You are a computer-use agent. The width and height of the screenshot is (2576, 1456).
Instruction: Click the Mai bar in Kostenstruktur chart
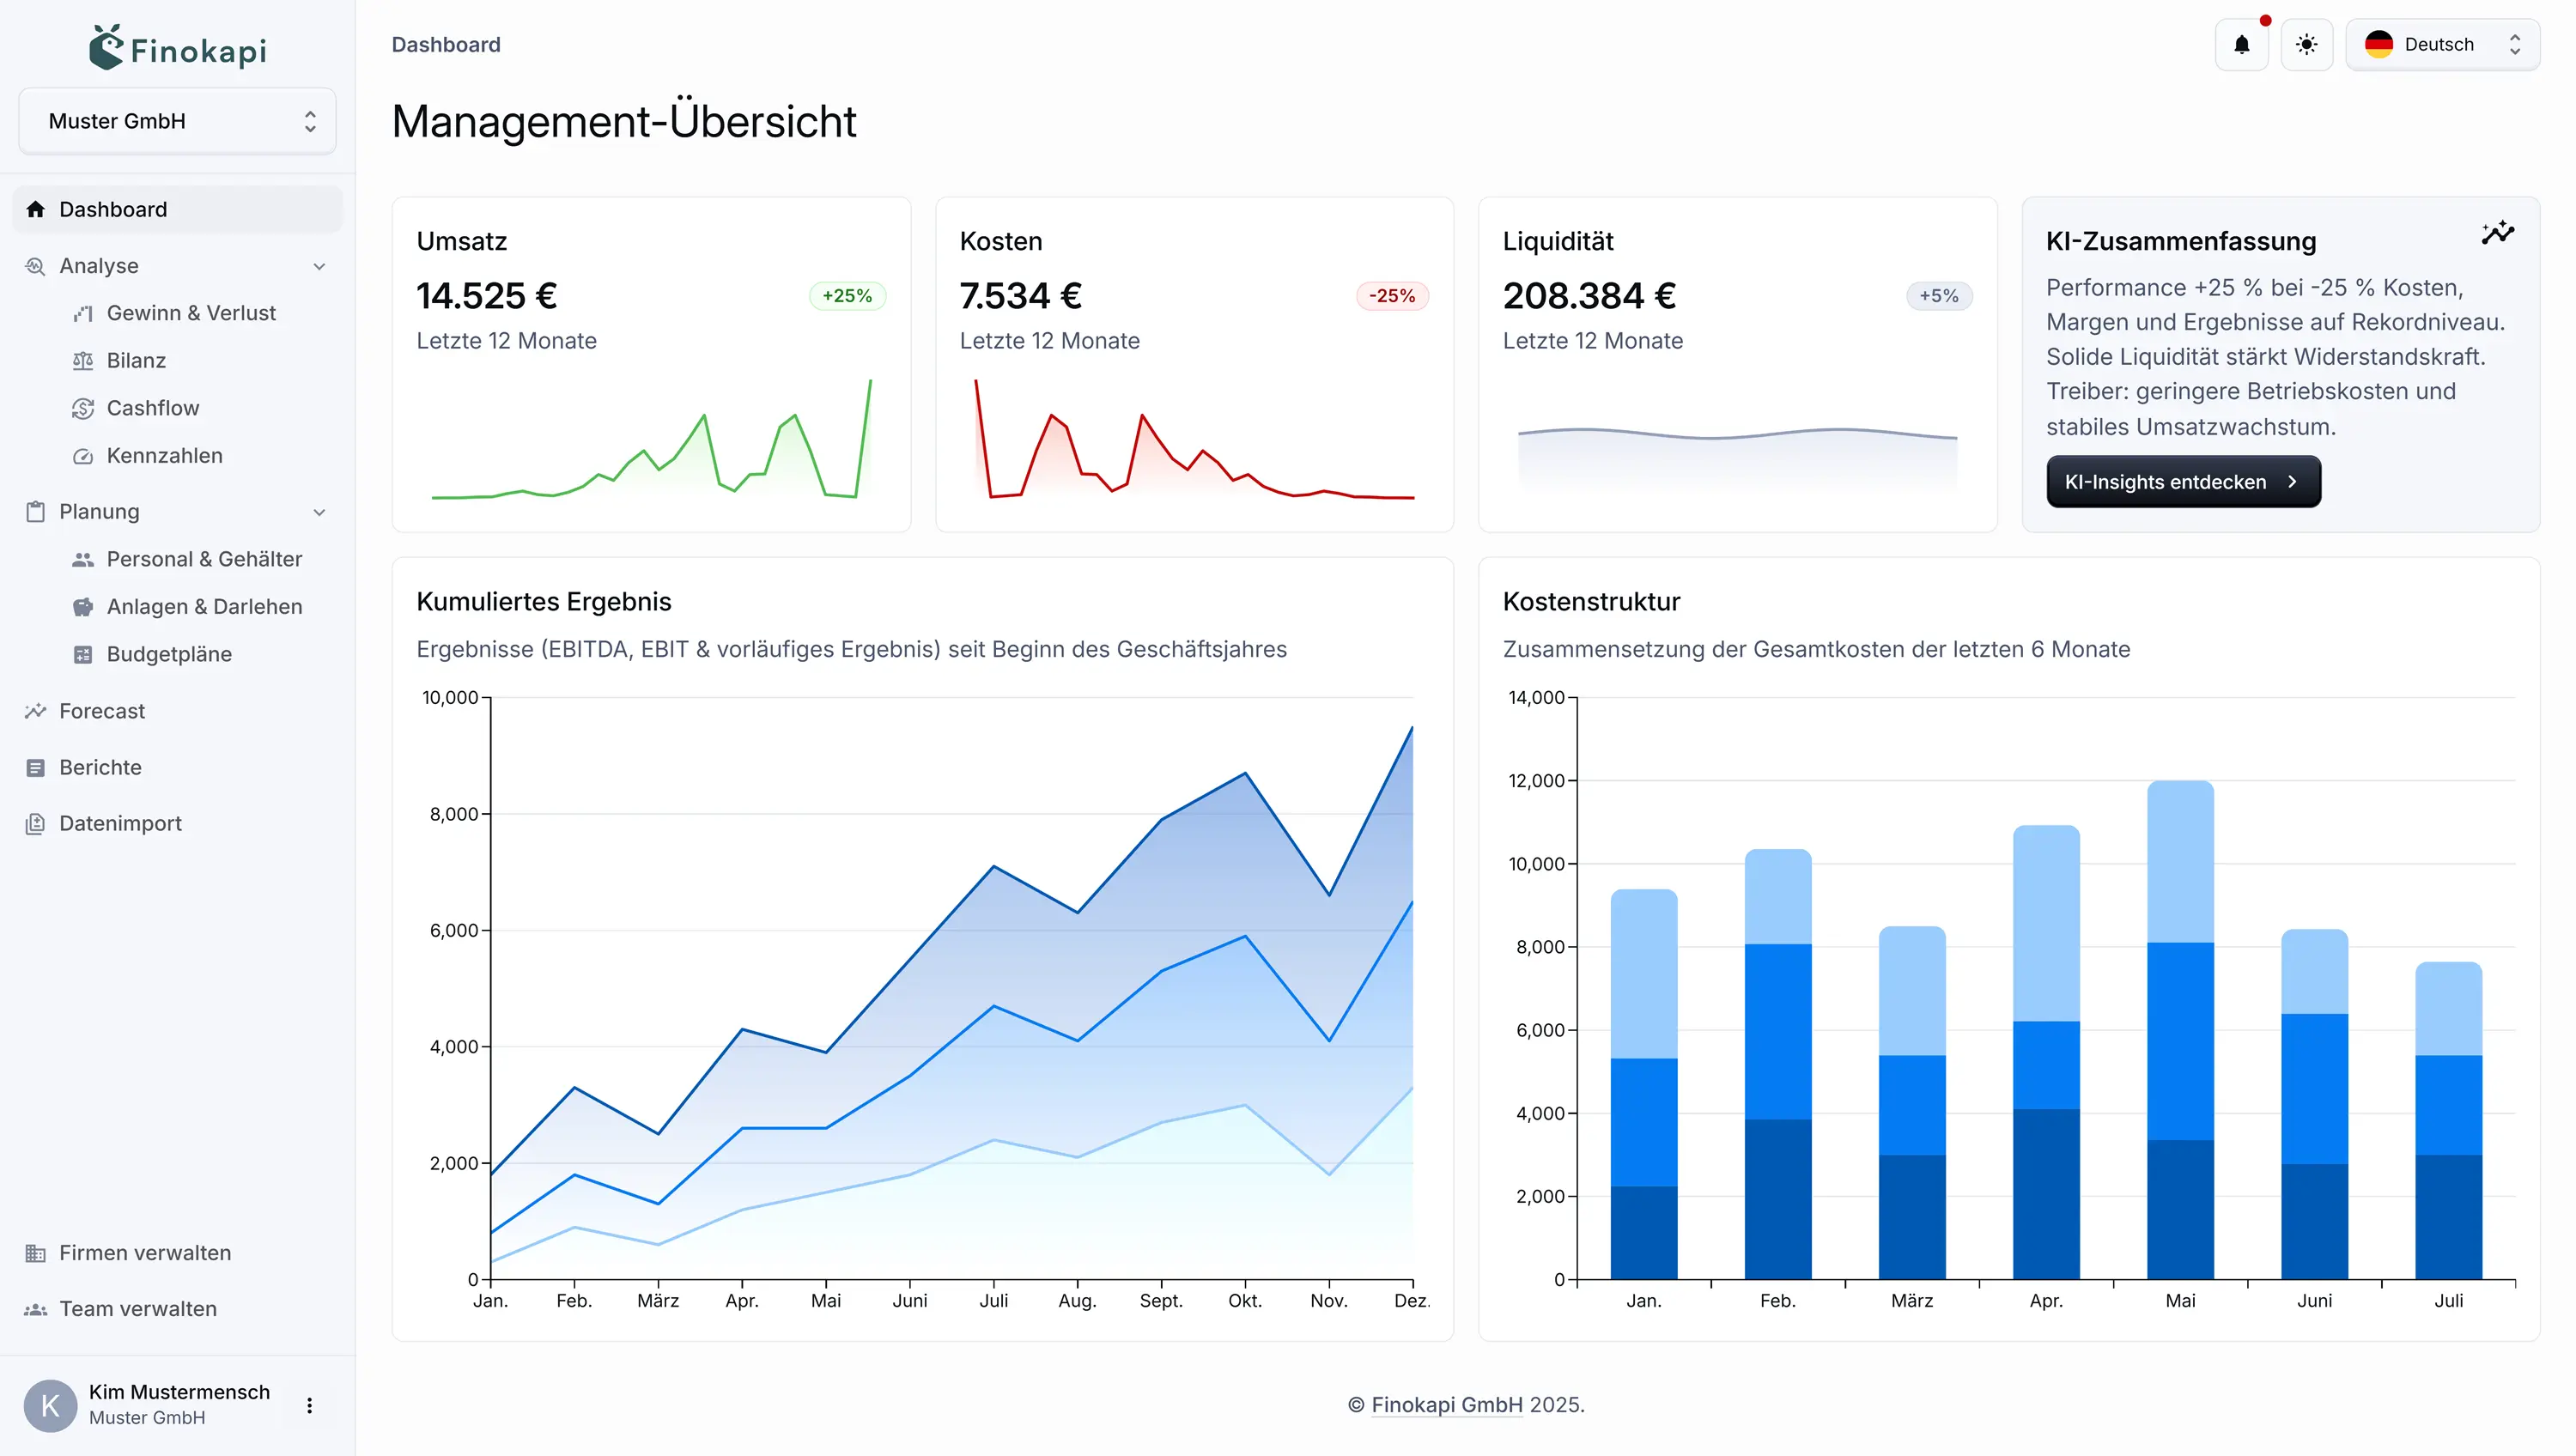[x=2180, y=1030]
